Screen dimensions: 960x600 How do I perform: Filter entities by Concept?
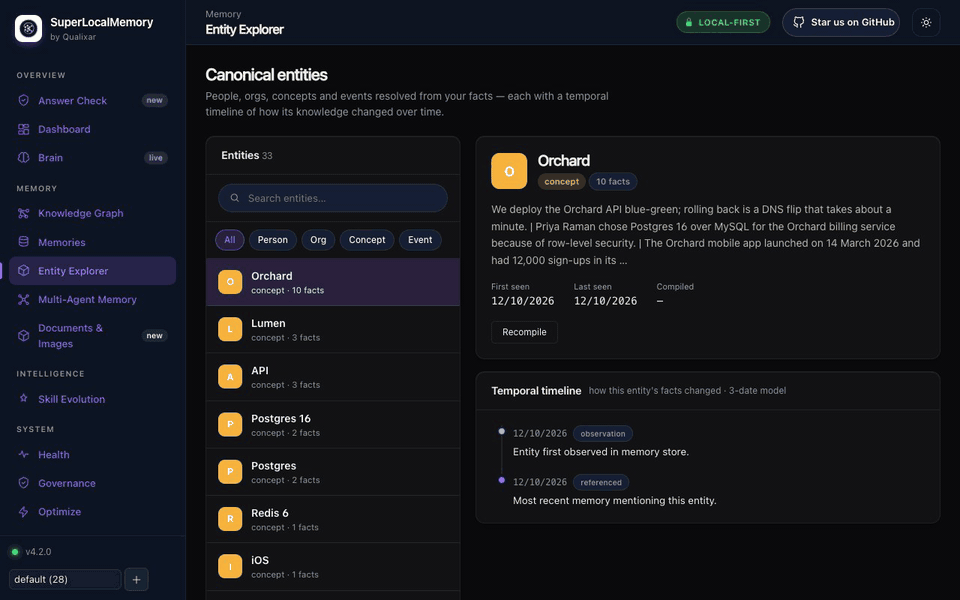coord(367,240)
